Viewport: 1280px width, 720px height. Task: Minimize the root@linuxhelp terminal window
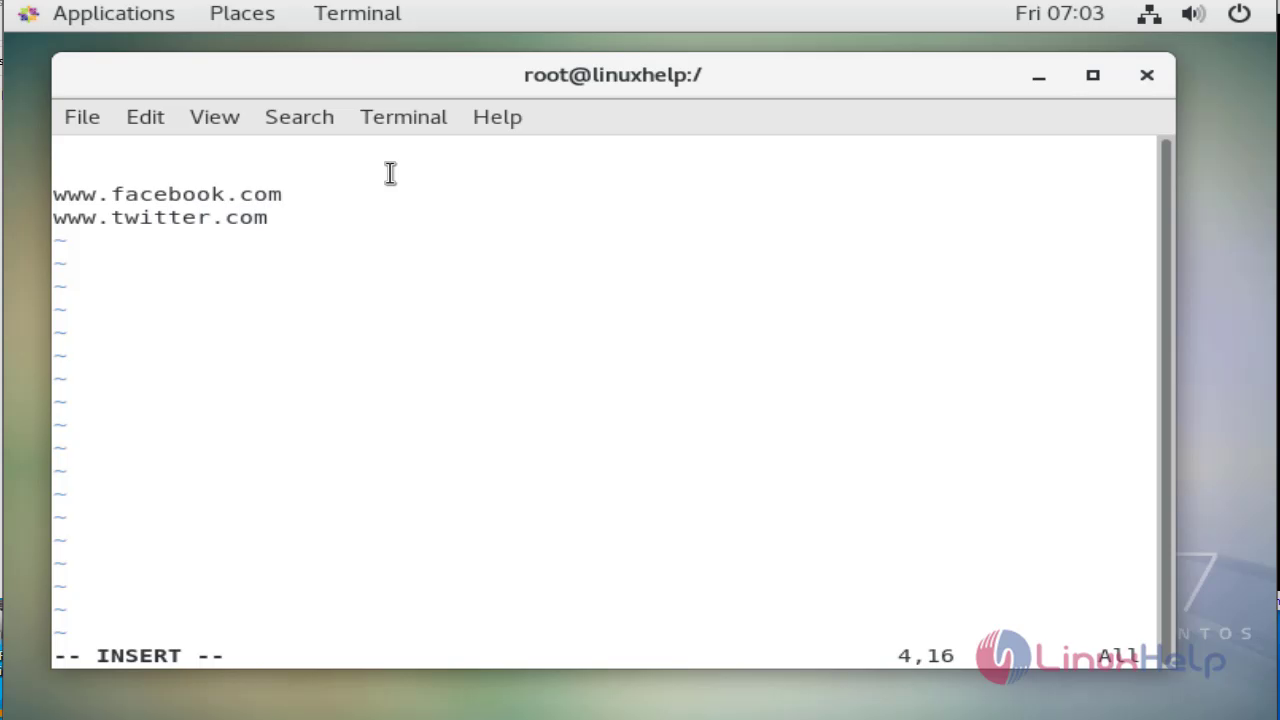coord(1039,76)
